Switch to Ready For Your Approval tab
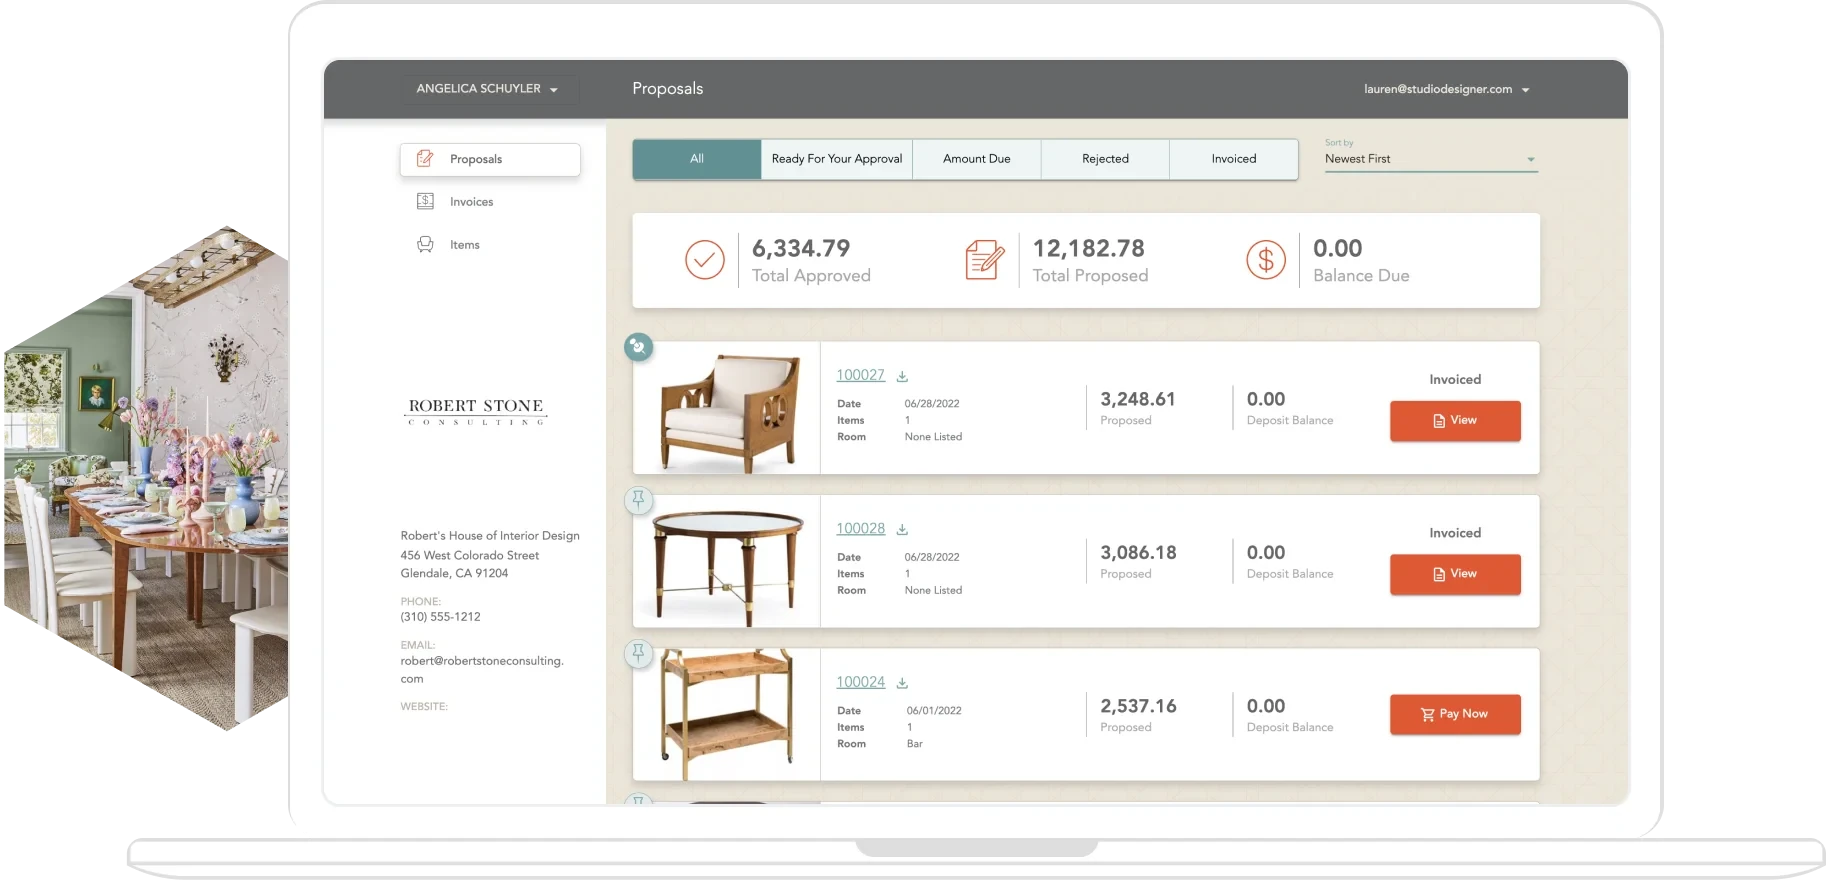Screen dimensions: 1840x882 [837, 159]
